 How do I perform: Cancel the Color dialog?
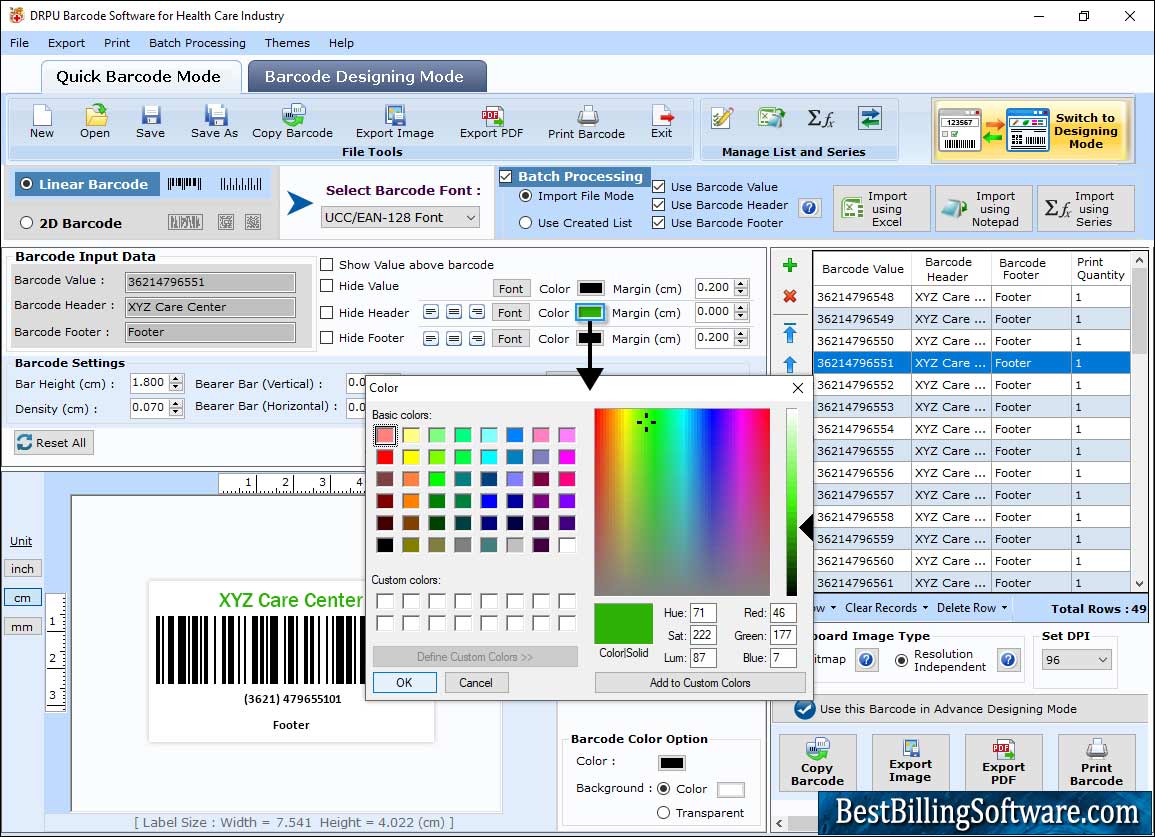pyautogui.click(x=476, y=682)
